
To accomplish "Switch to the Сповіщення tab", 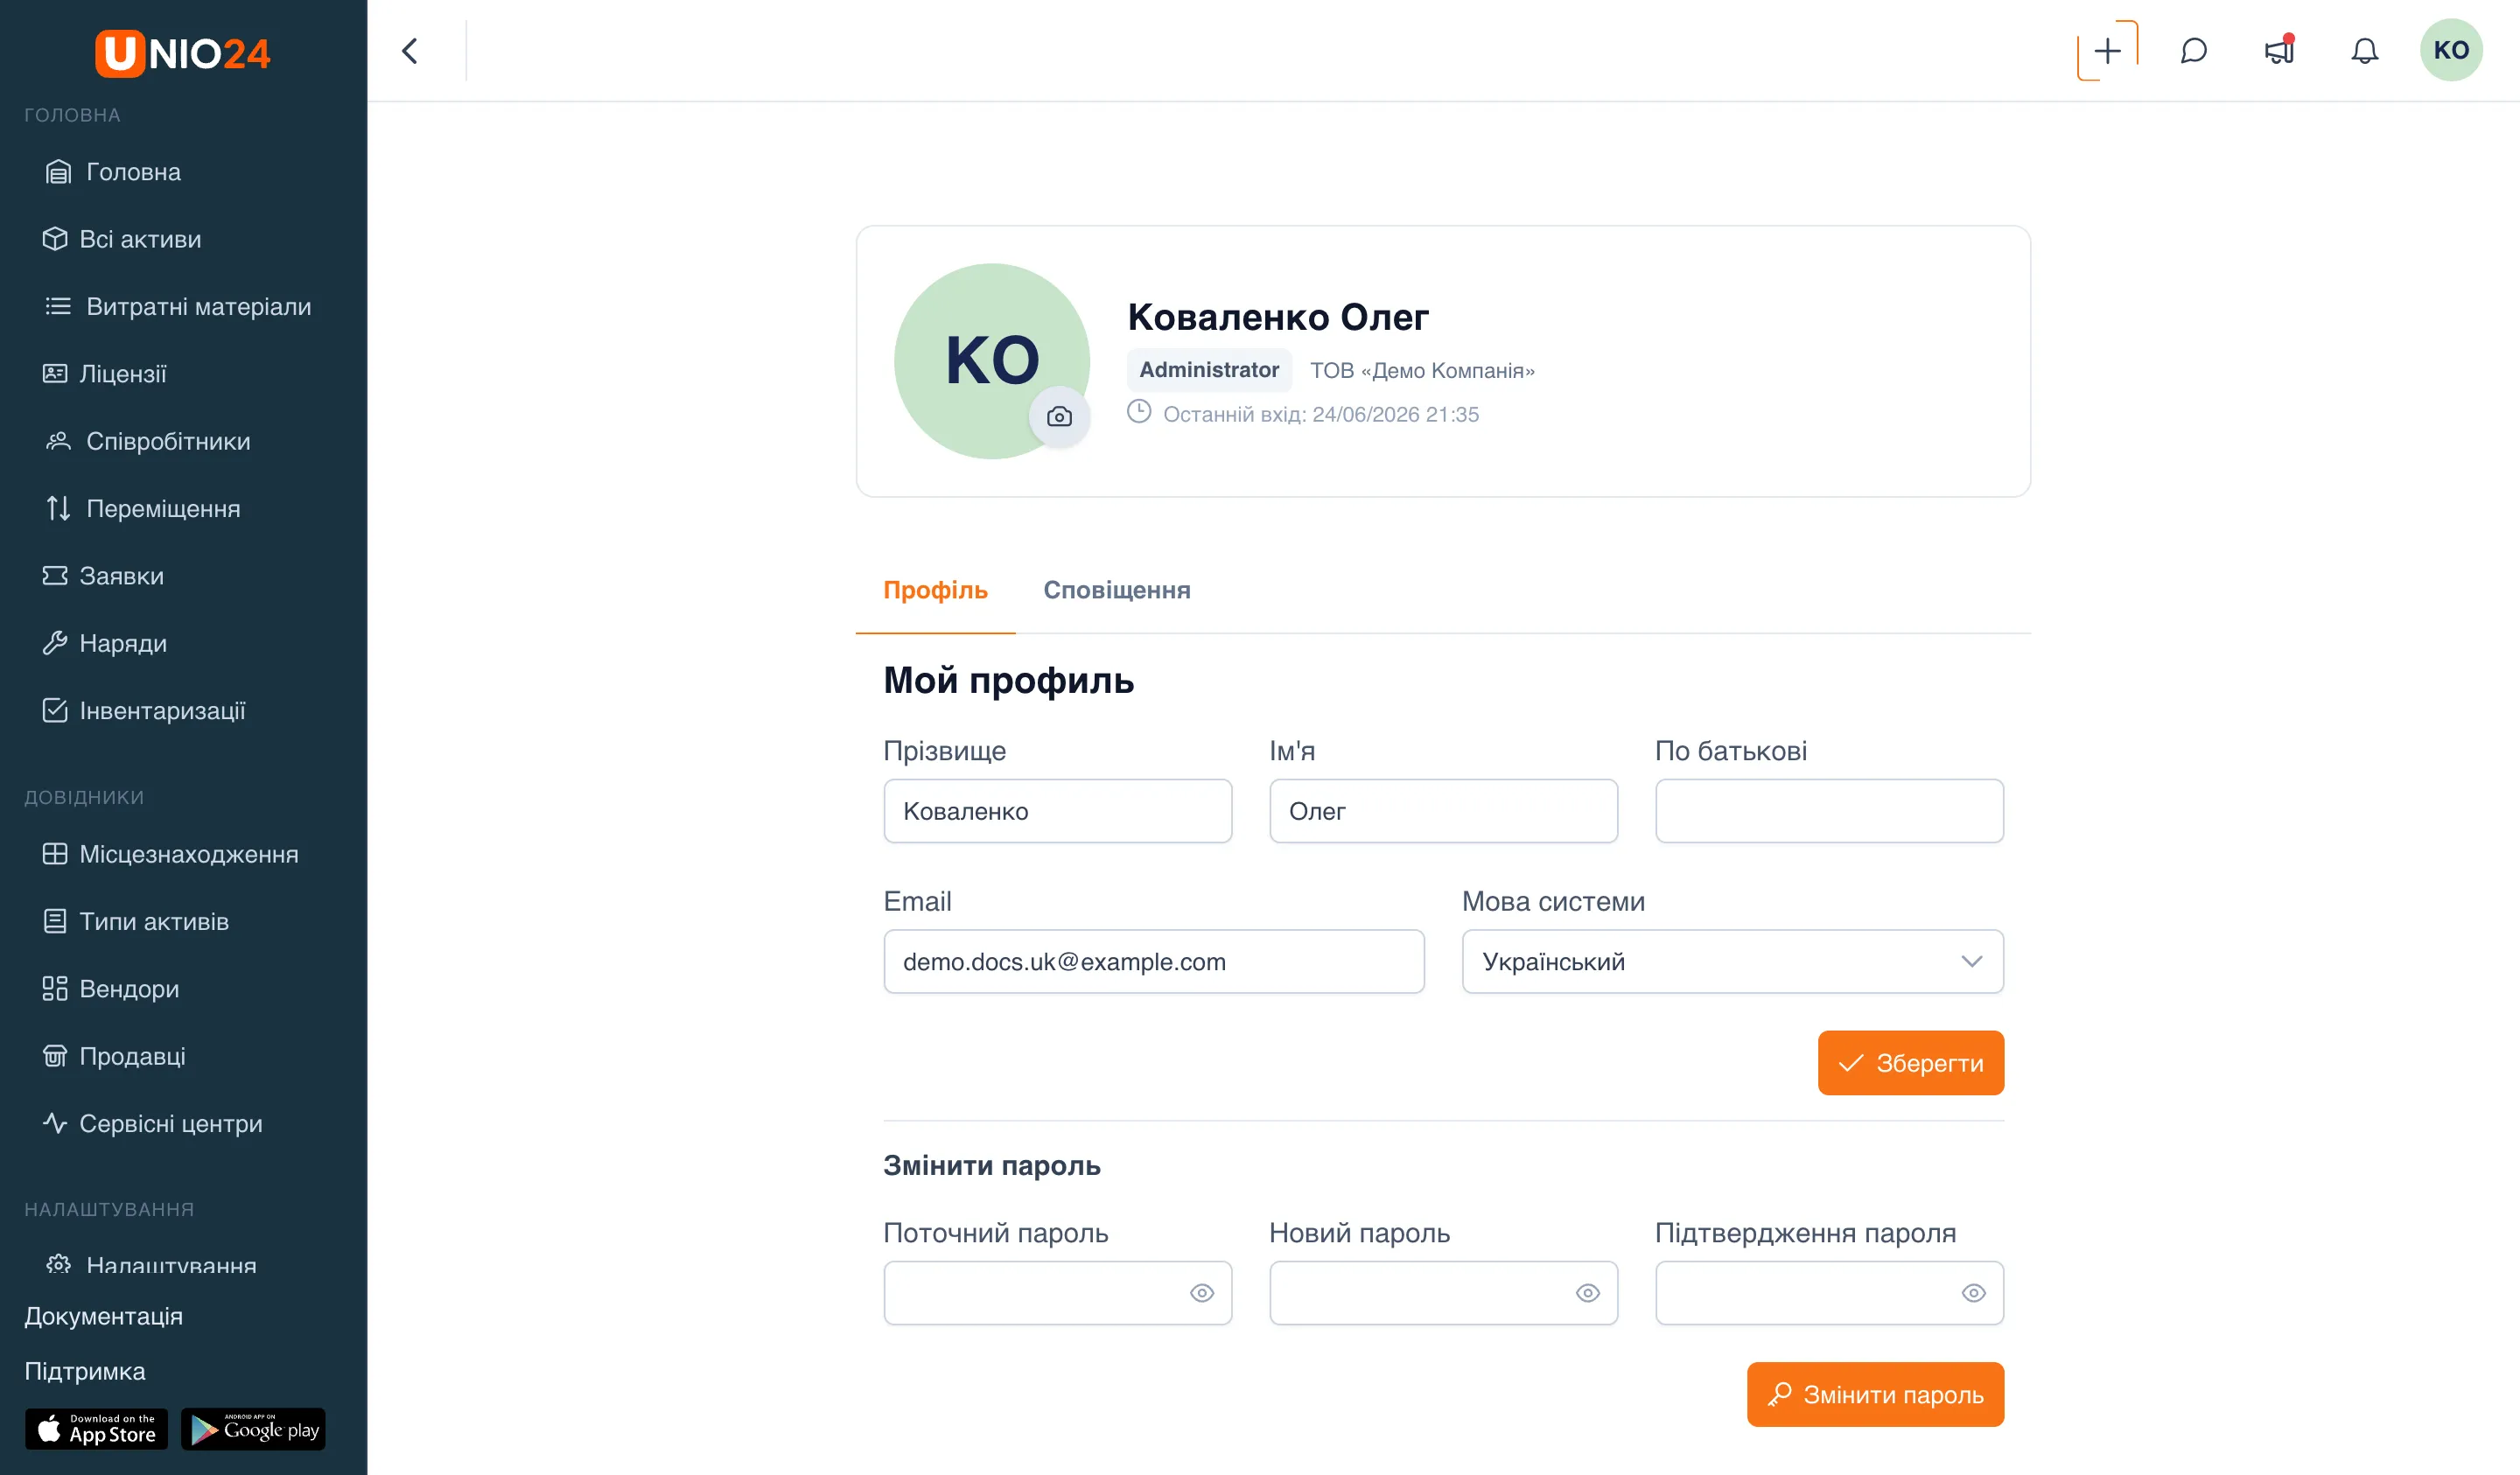I will click(x=1117, y=591).
